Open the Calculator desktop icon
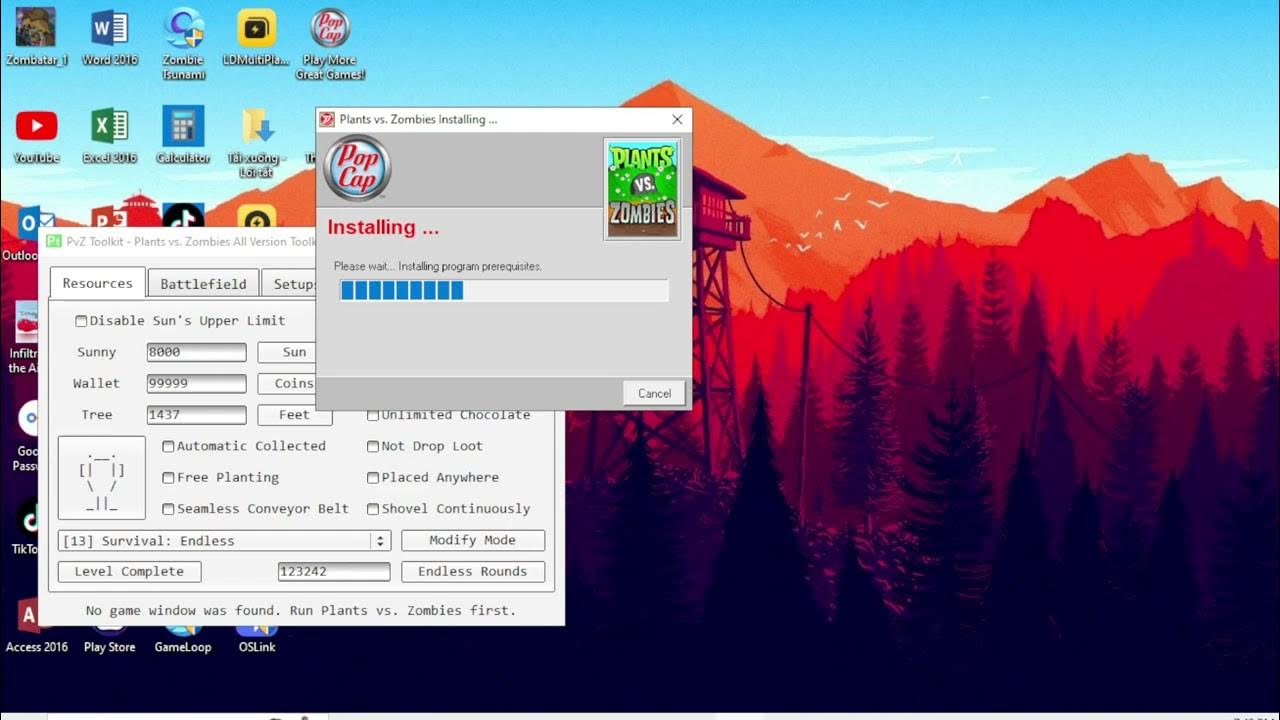The height and width of the screenshot is (720, 1280). click(x=183, y=135)
